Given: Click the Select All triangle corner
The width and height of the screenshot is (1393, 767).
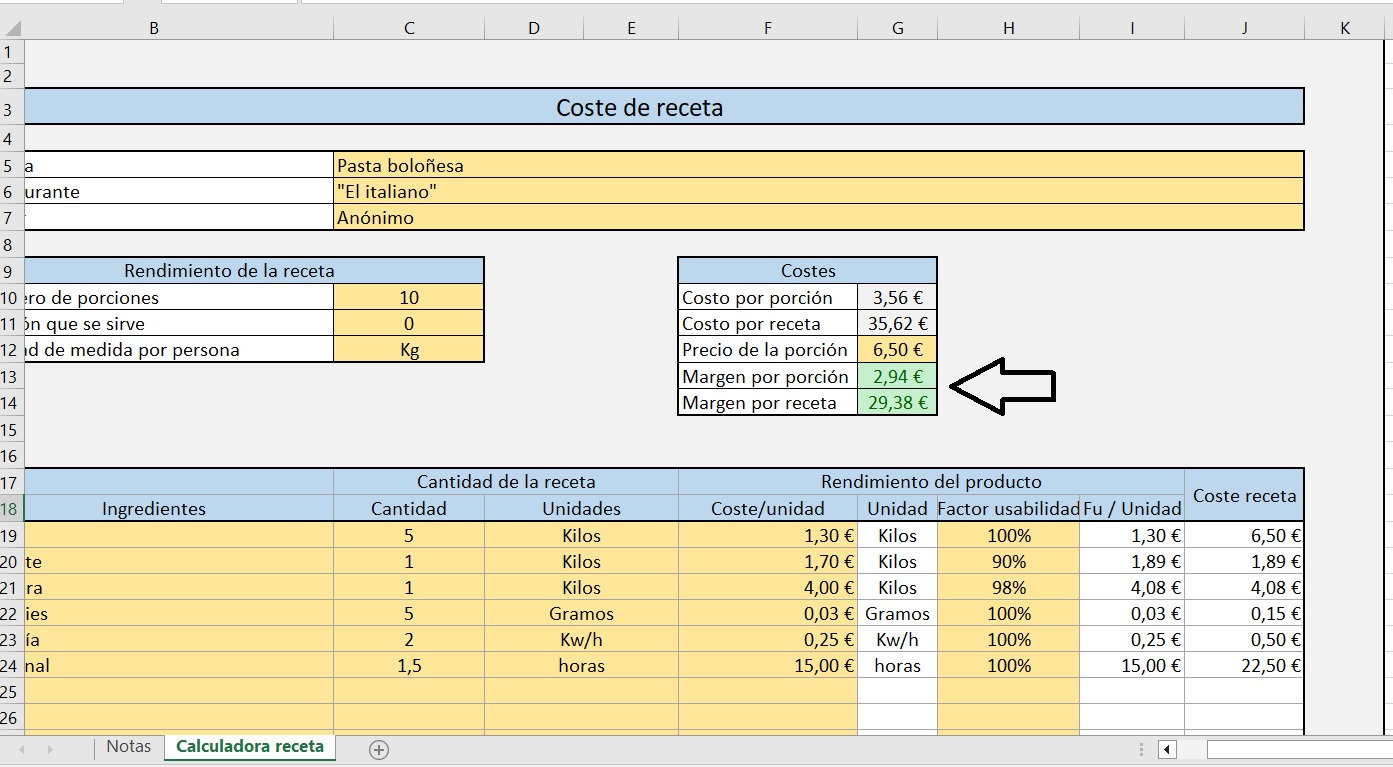Looking at the screenshot, I should point(11,26).
